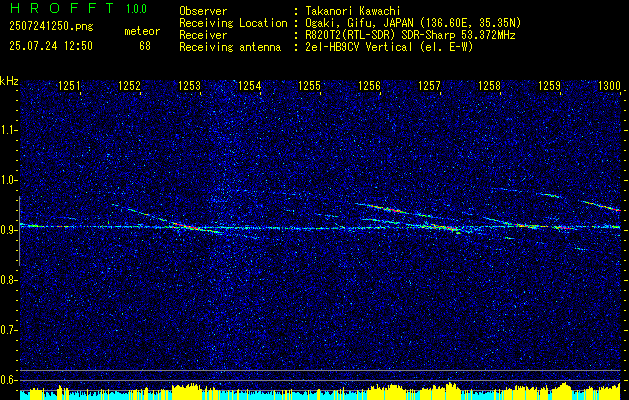Viewport: 629px width, 400px height.
Task: Click the date stamp 25.07.24 12:50
Action: [x=51, y=46]
